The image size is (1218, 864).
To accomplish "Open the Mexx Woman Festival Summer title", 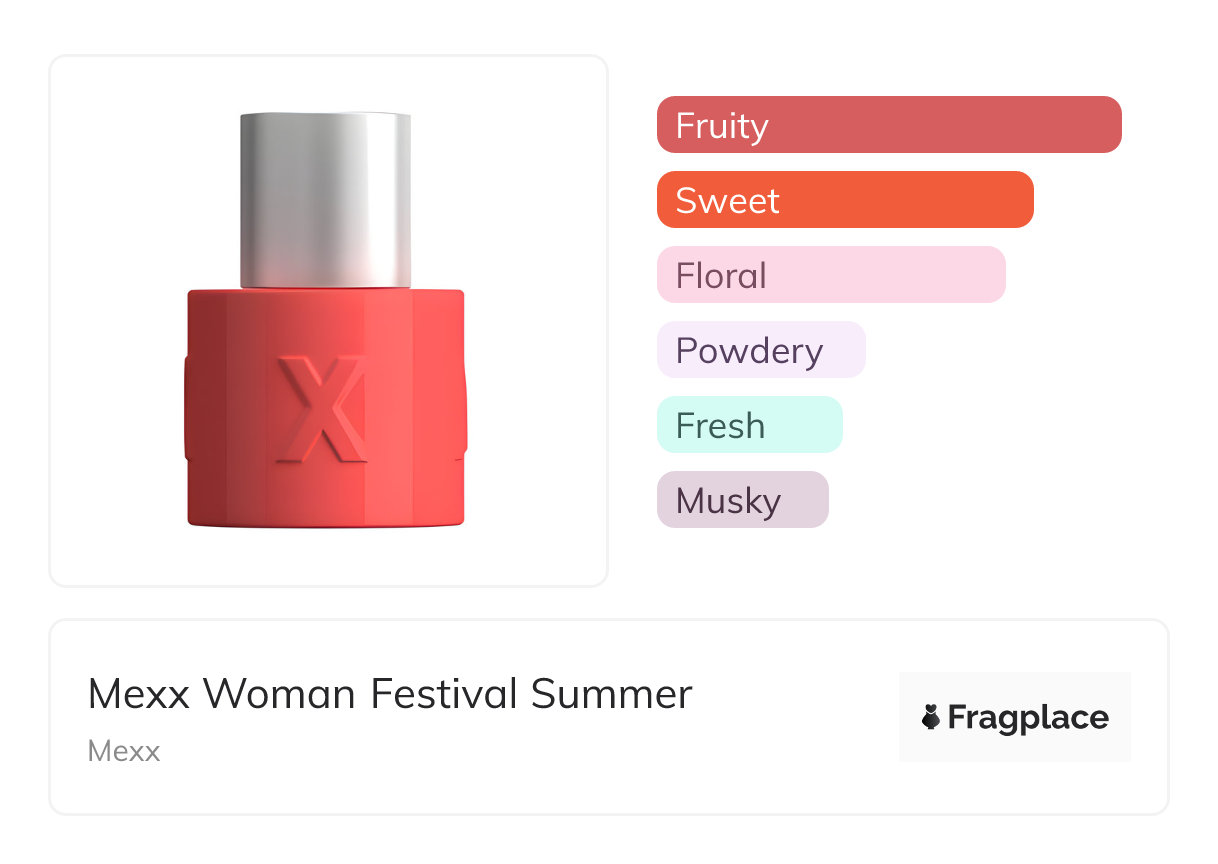I will click(389, 694).
